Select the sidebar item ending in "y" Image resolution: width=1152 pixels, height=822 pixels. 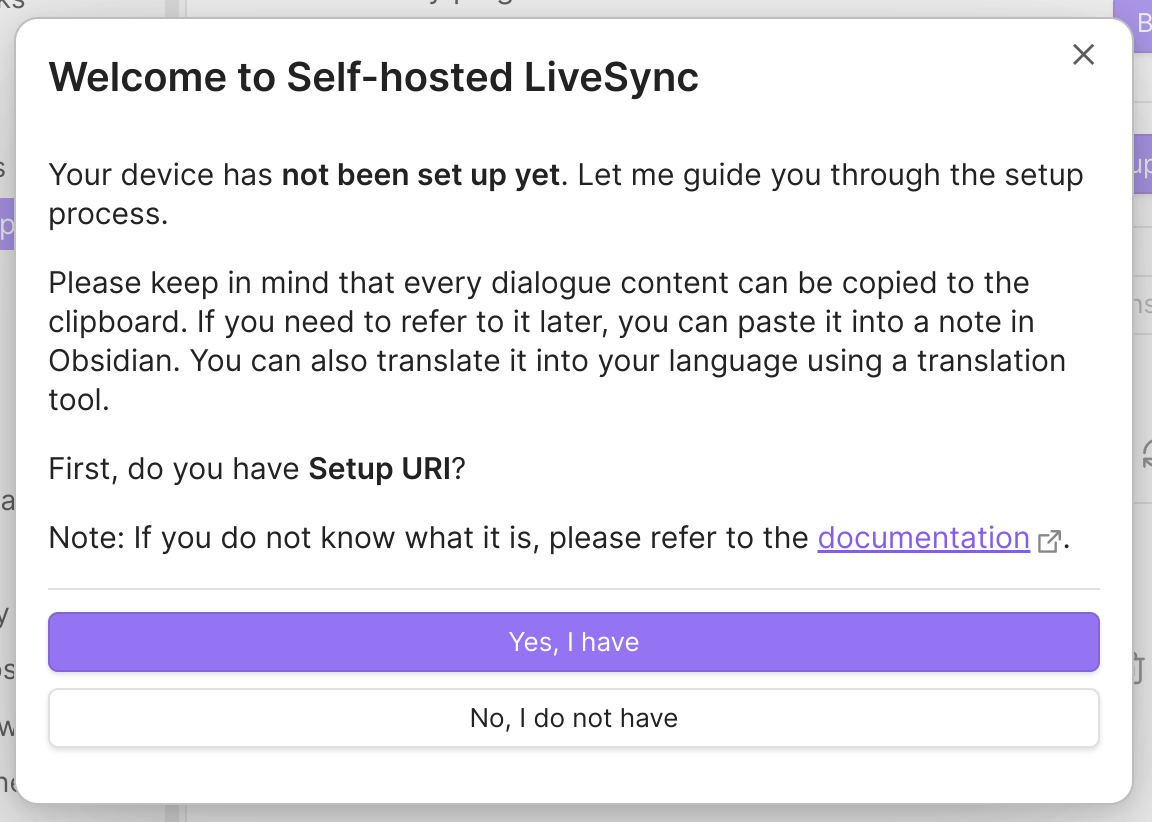[5, 615]
